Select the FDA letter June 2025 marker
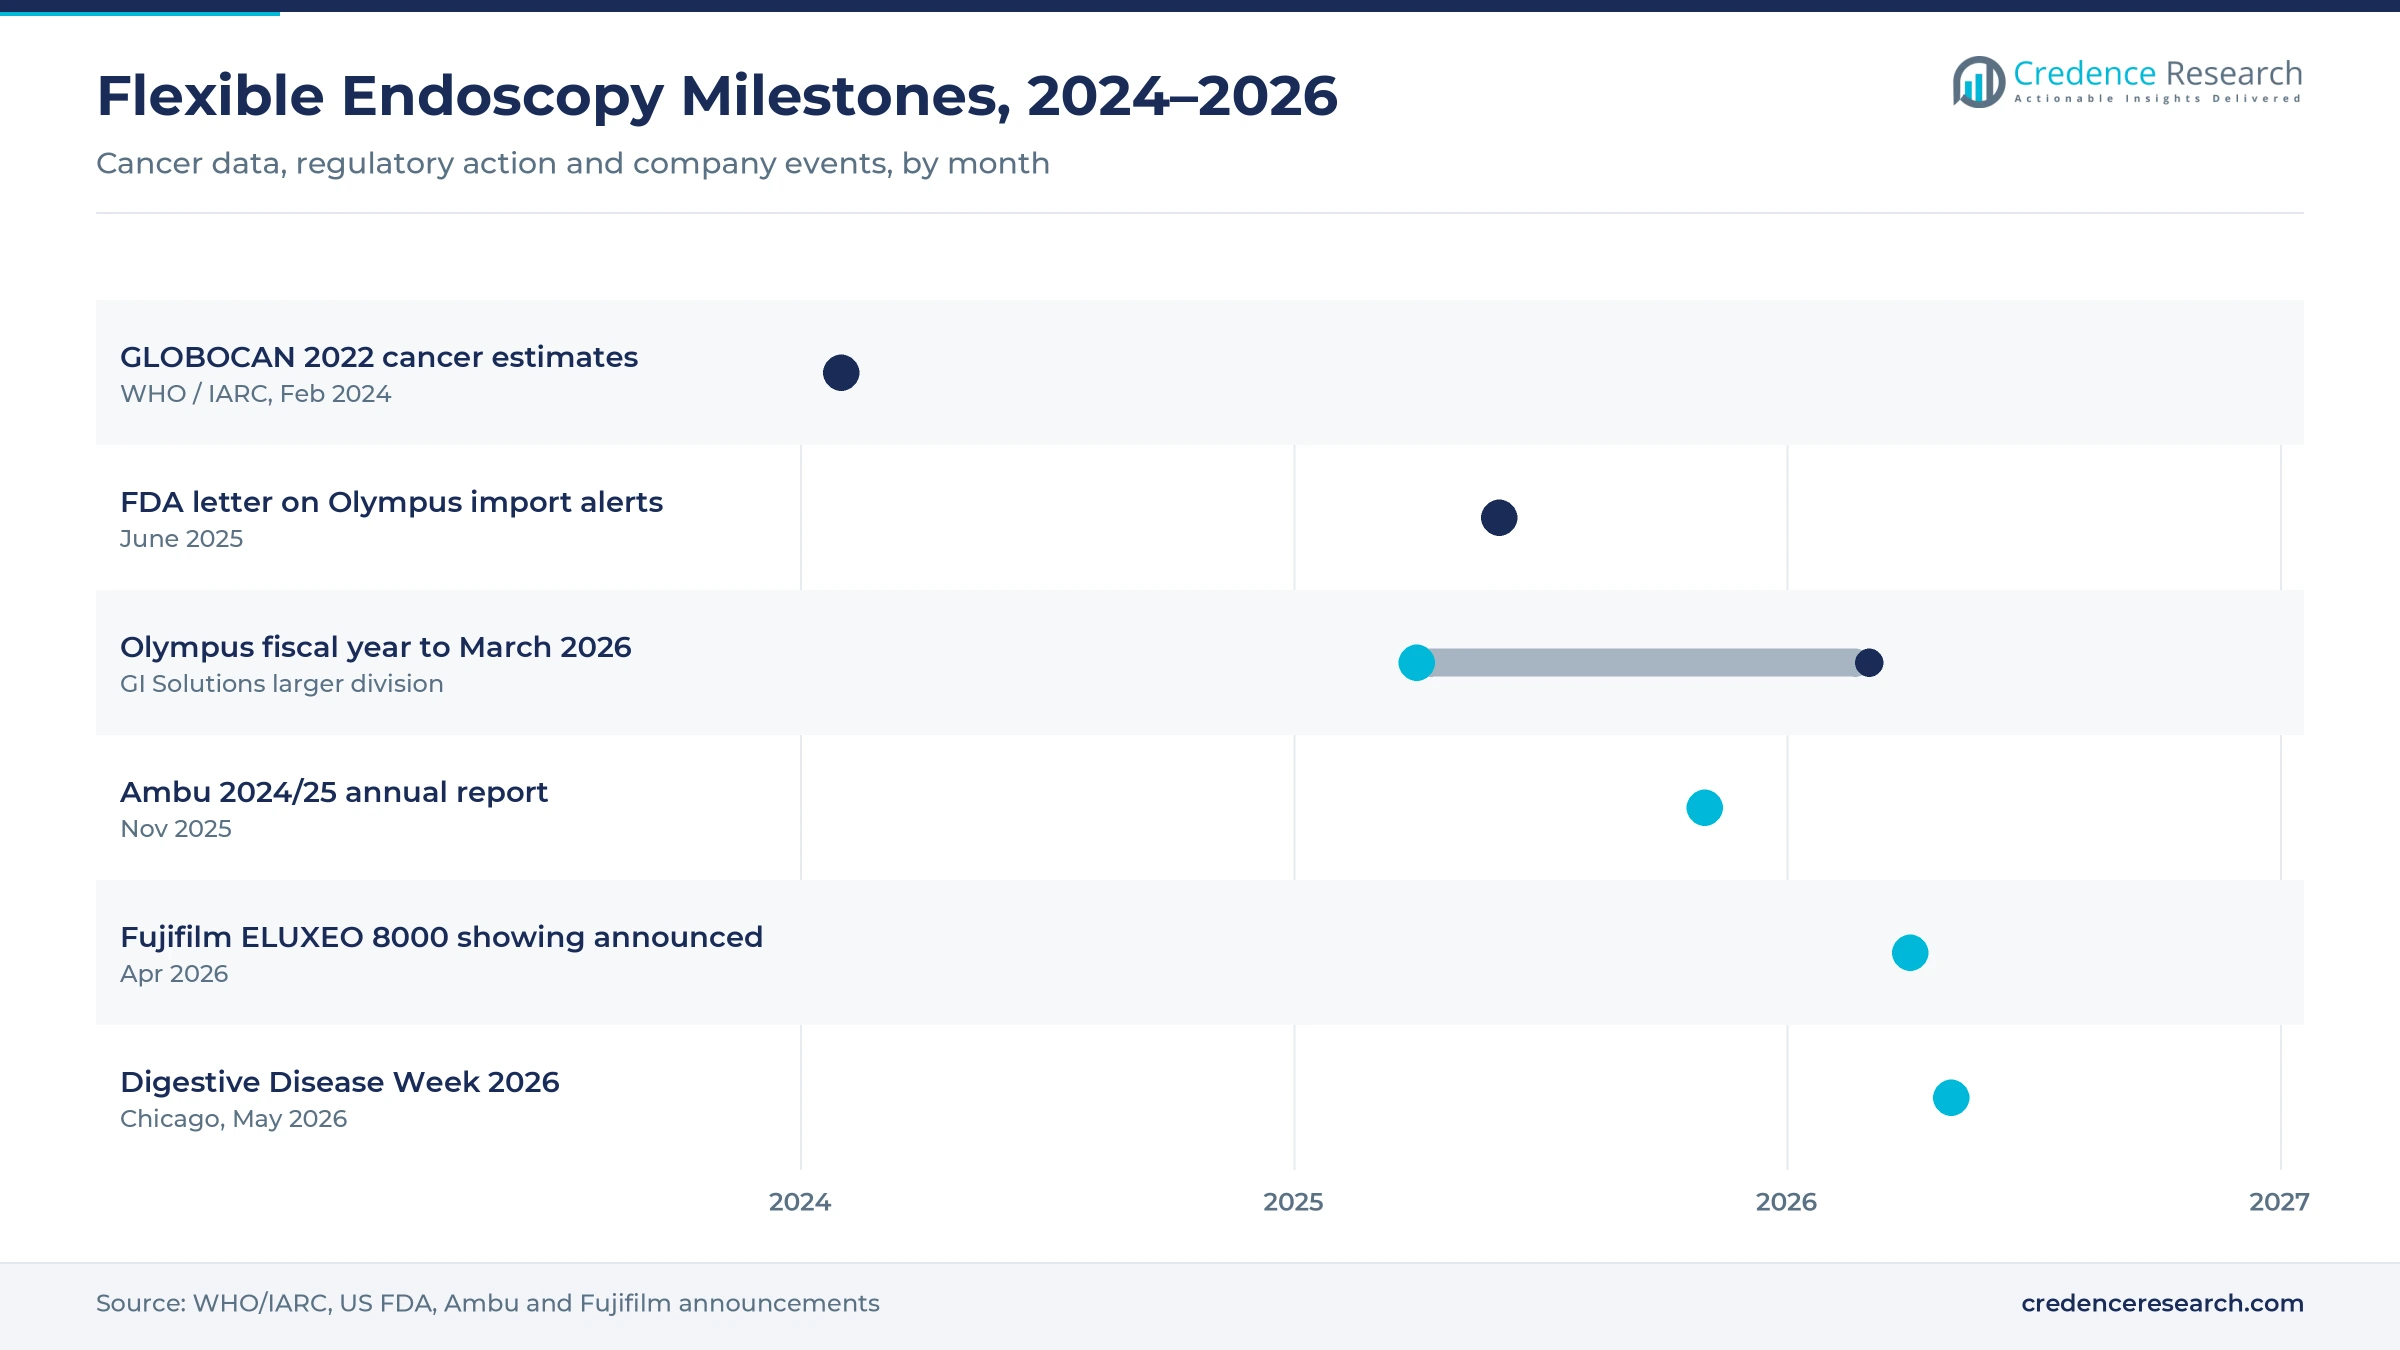The width and height of the screenshot is (2400, 1350). [x=1499, y=518]
